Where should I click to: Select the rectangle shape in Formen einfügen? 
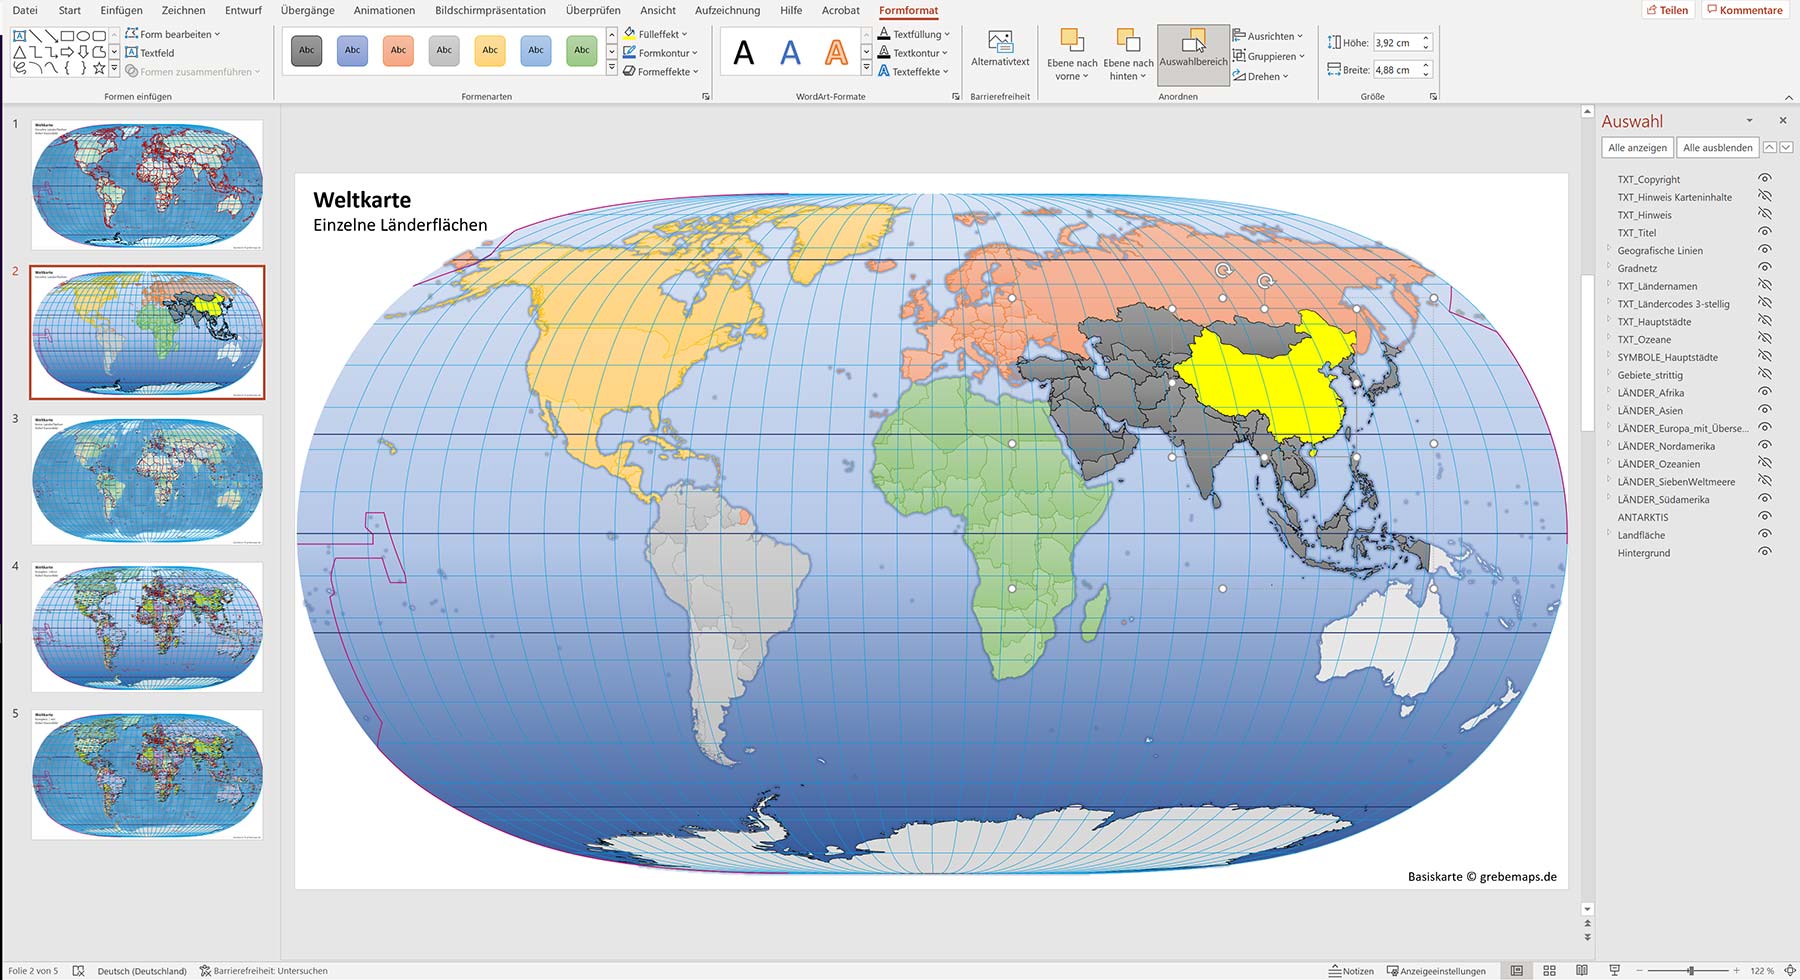65,33
